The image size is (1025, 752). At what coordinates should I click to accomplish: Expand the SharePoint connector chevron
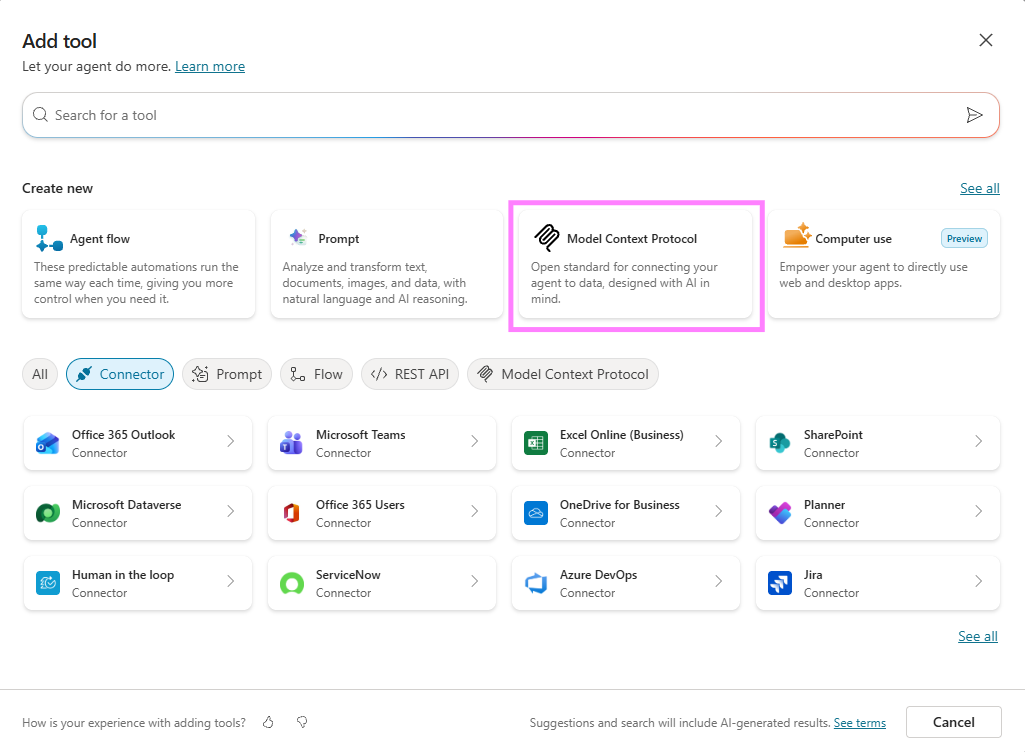(978, 441)
